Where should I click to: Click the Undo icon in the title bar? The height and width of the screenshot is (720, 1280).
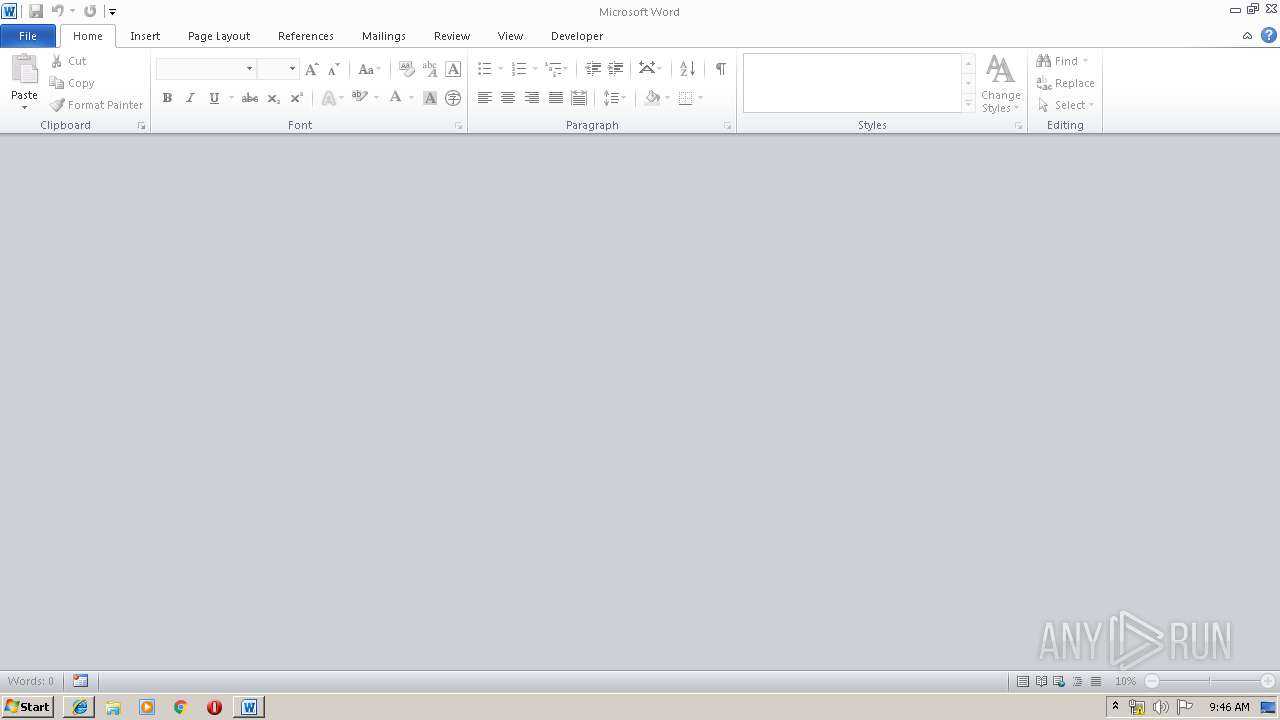[58, 11]
